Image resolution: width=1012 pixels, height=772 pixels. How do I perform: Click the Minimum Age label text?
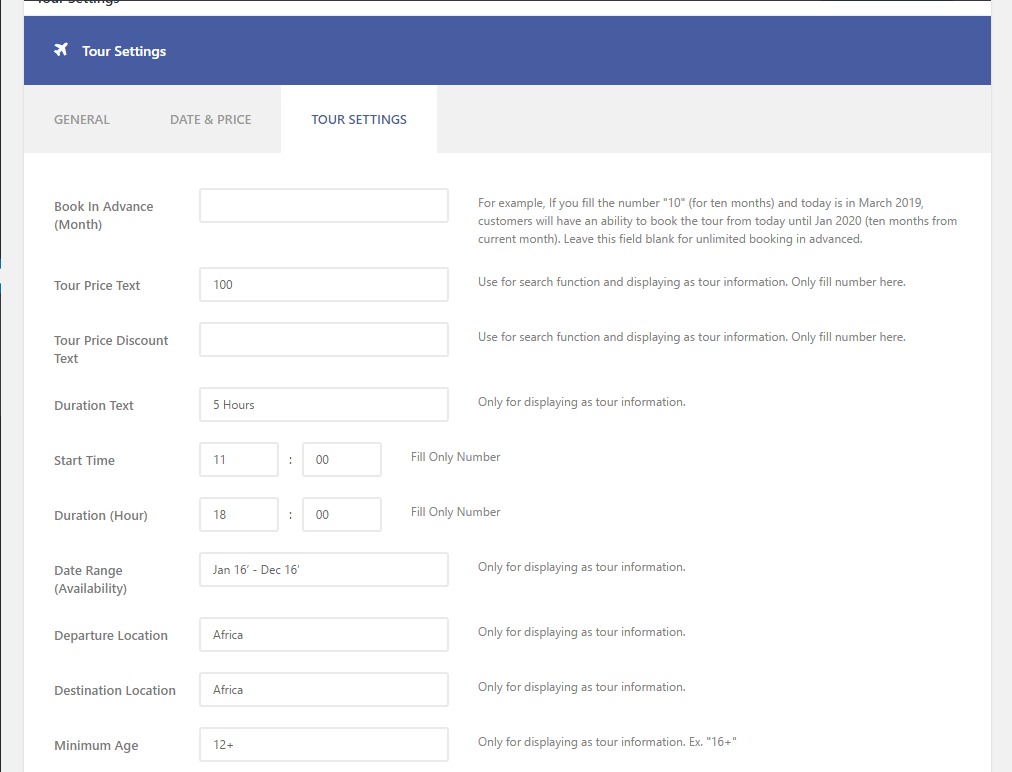[x=96, y=746]
